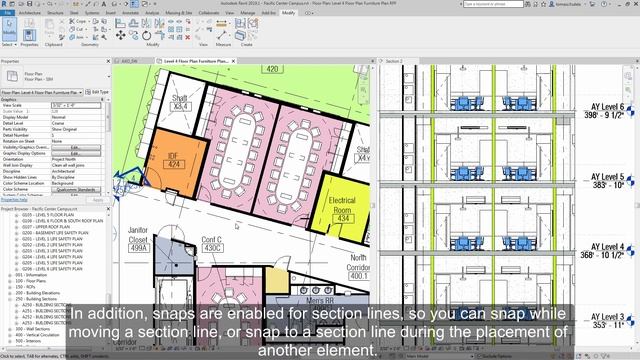Select the Align tool icon
This screenshot has height=360, width=640.
[x=120, y=23]
